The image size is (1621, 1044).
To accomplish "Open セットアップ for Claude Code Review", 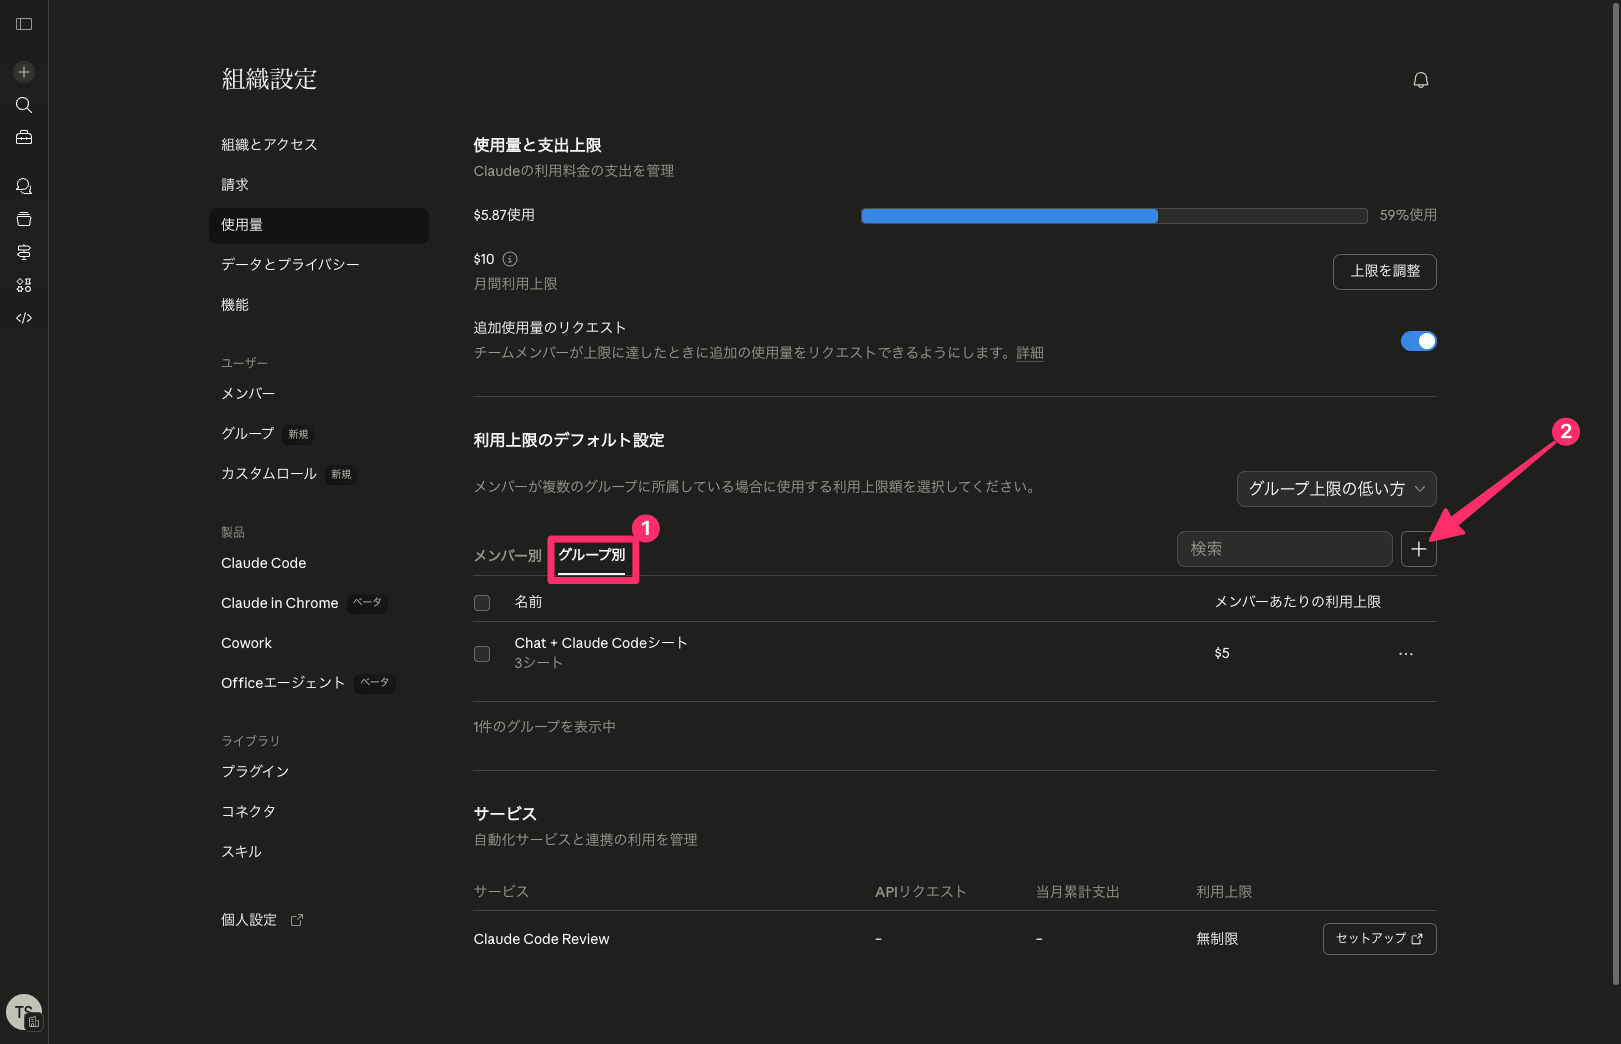I will coord(1379,938).
